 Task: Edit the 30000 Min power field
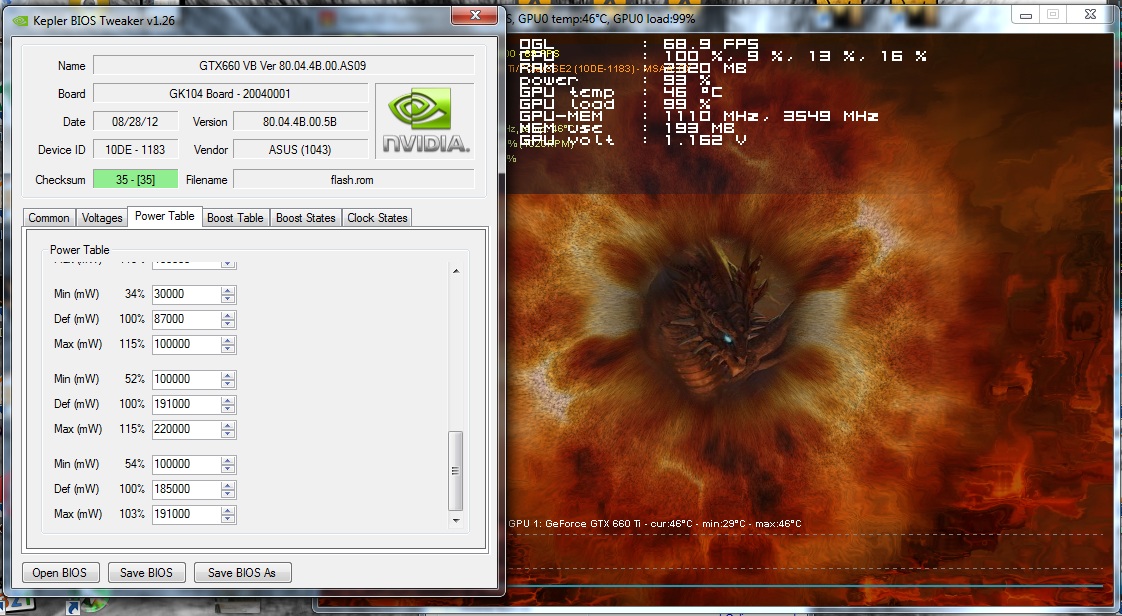pyautogui.click(x=186, y=294)
